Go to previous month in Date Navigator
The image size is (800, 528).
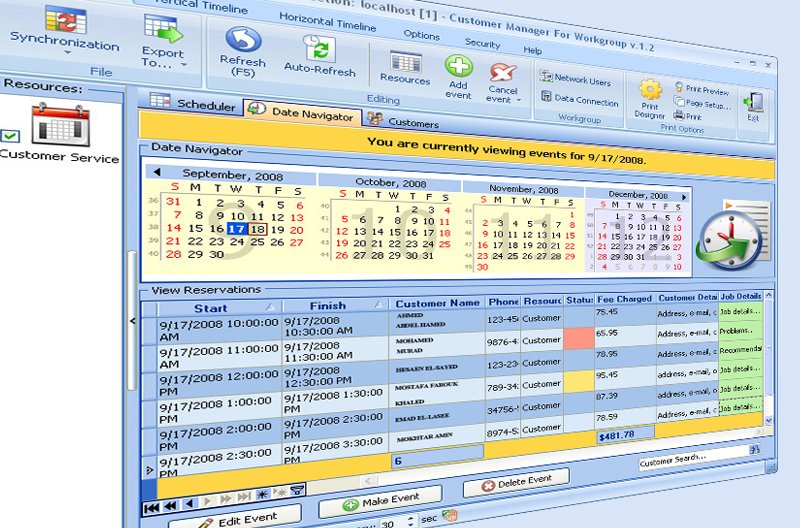[x=157, y=172]
